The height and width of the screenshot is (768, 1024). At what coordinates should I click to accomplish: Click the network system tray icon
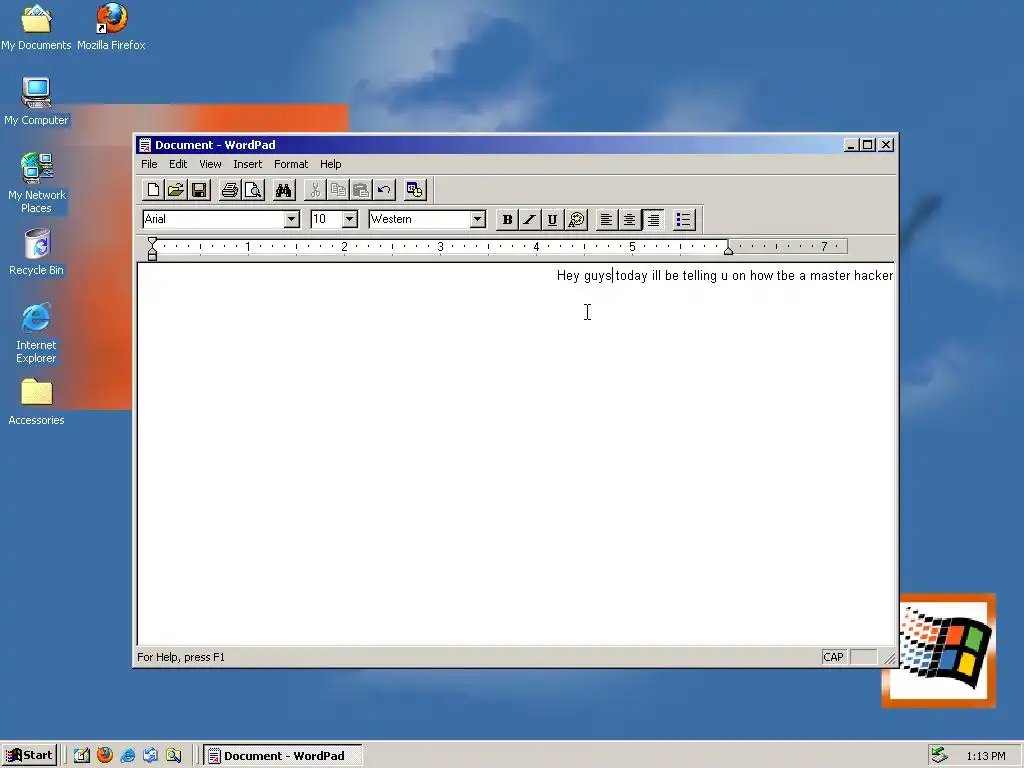(x=939, y=755)
